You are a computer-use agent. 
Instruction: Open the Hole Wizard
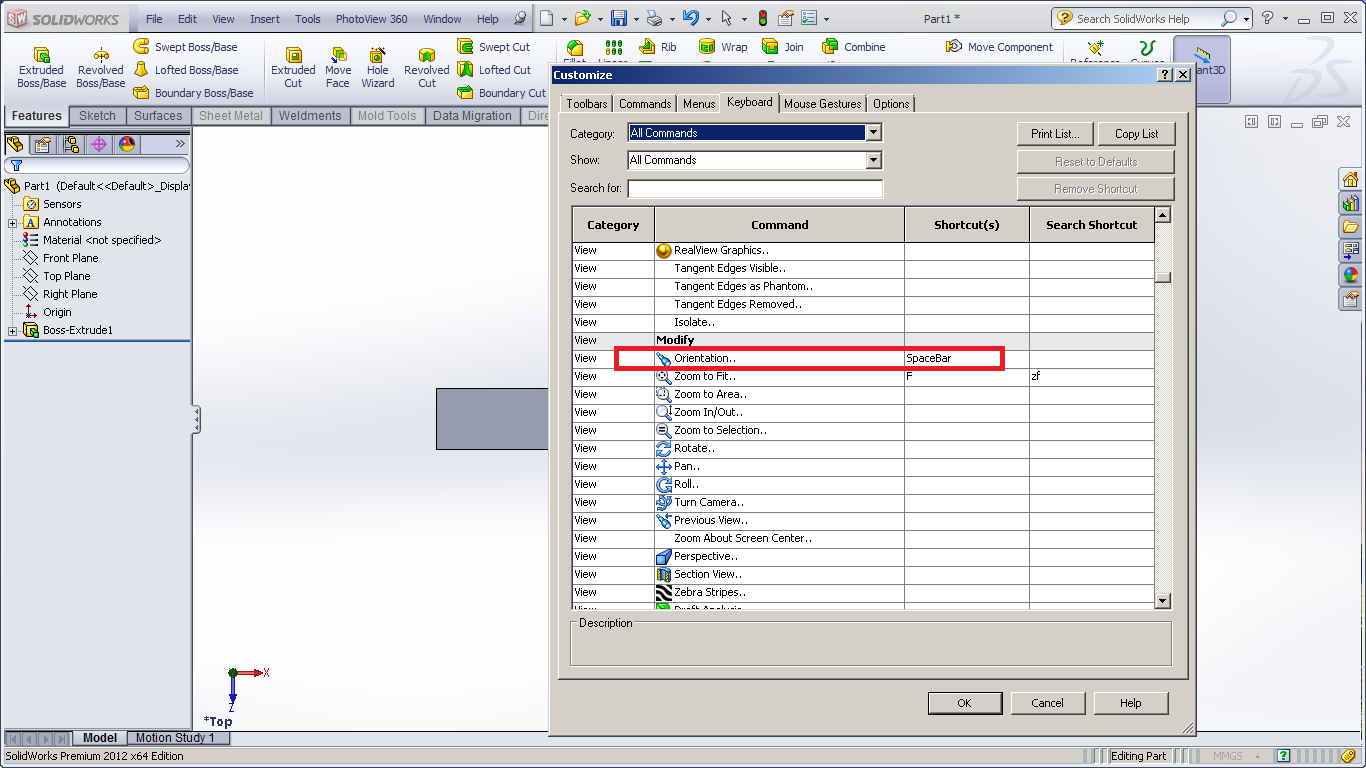click(x=378, y=67)
